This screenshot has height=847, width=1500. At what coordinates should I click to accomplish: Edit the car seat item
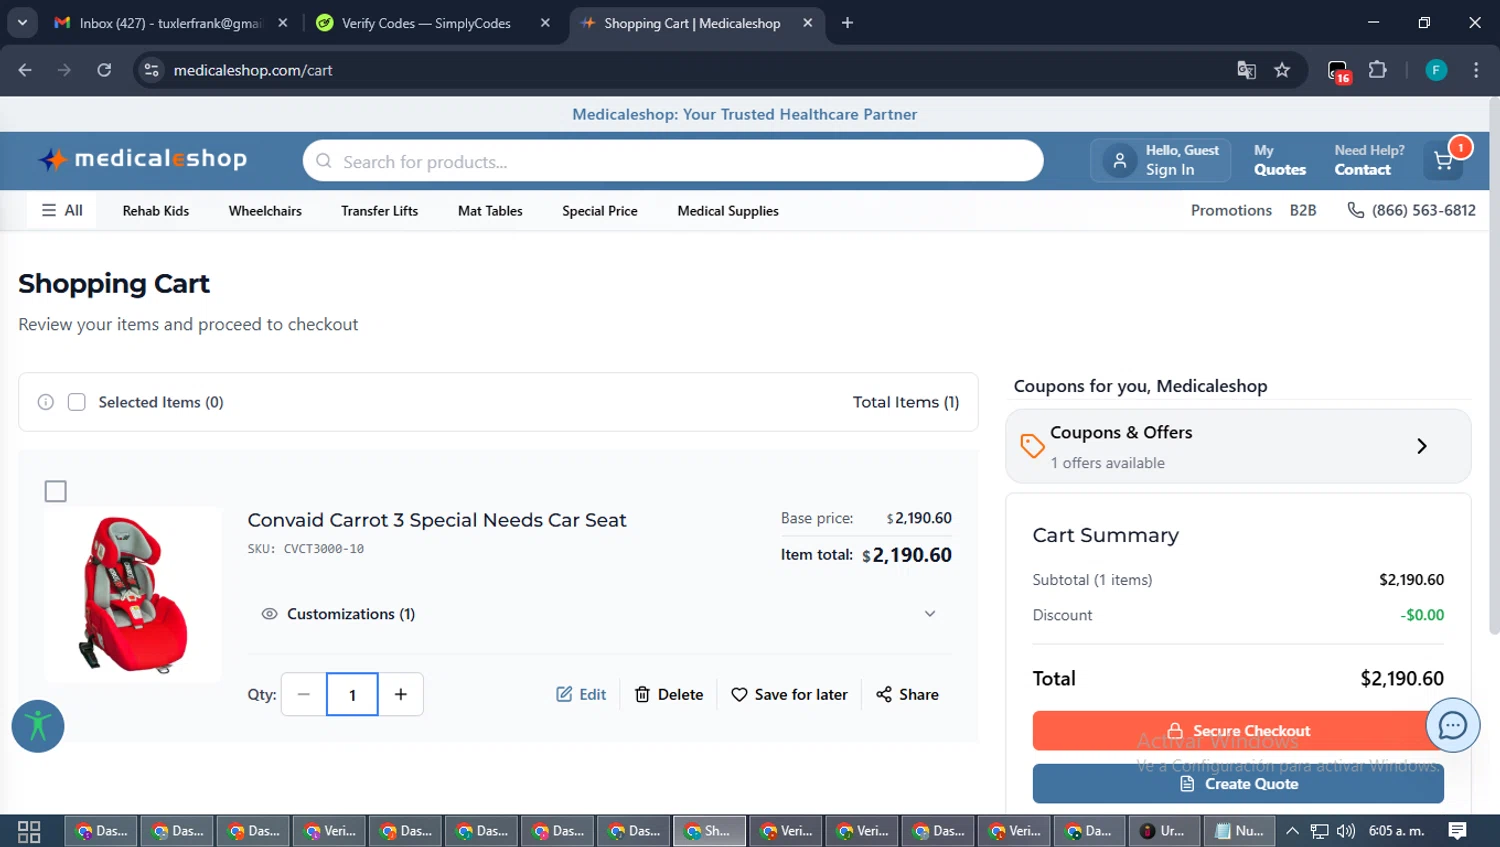tap(581, 694)
